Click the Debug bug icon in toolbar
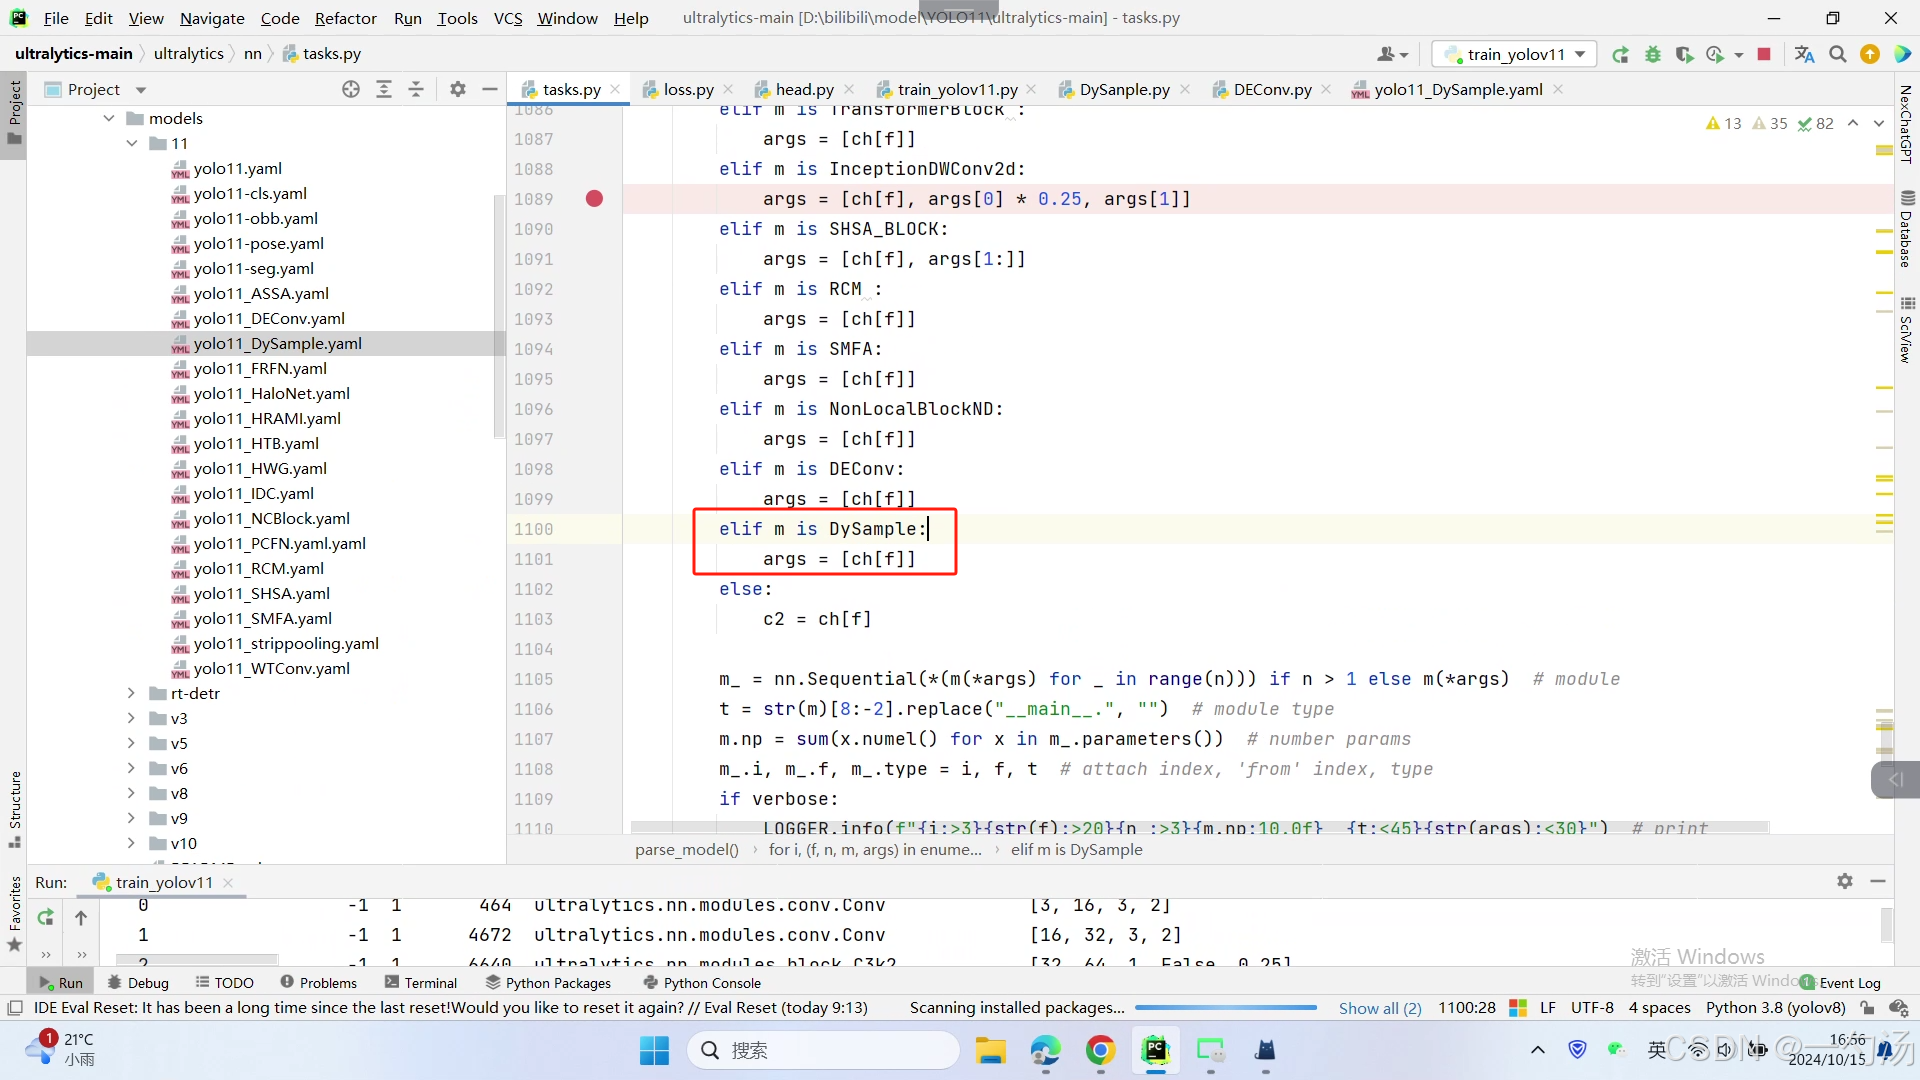The image size is (1920, 1080). [1653, 54]
